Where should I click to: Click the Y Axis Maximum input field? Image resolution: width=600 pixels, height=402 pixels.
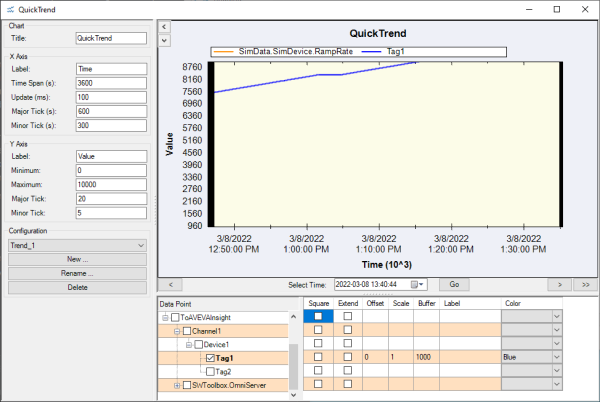[x=111, y=184]
